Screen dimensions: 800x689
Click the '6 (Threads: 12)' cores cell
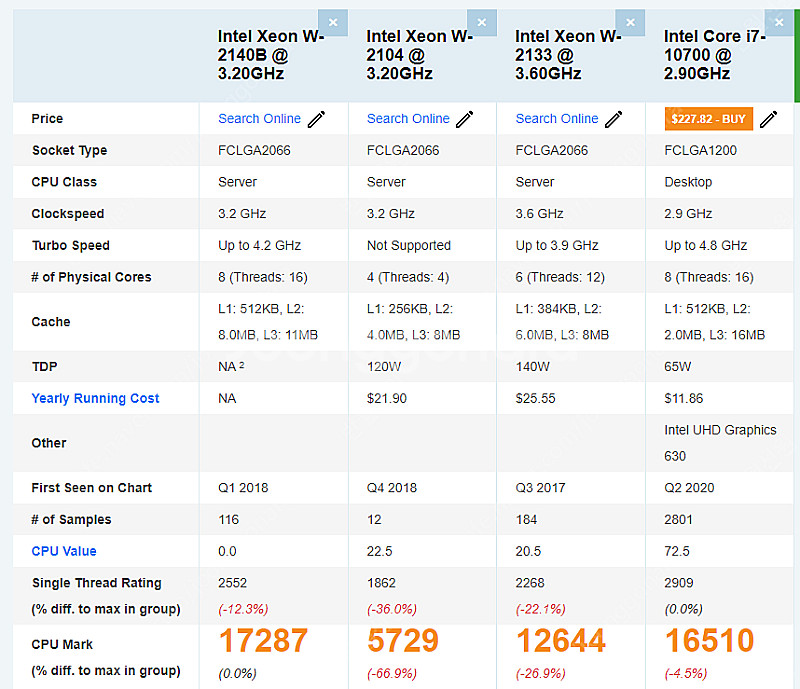point(560,277)
